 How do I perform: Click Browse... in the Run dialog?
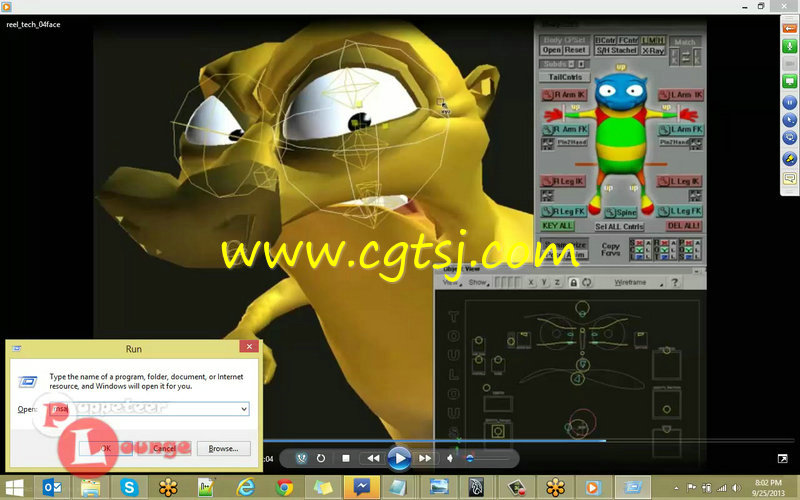pyautogui.click(x=223, y=448)
